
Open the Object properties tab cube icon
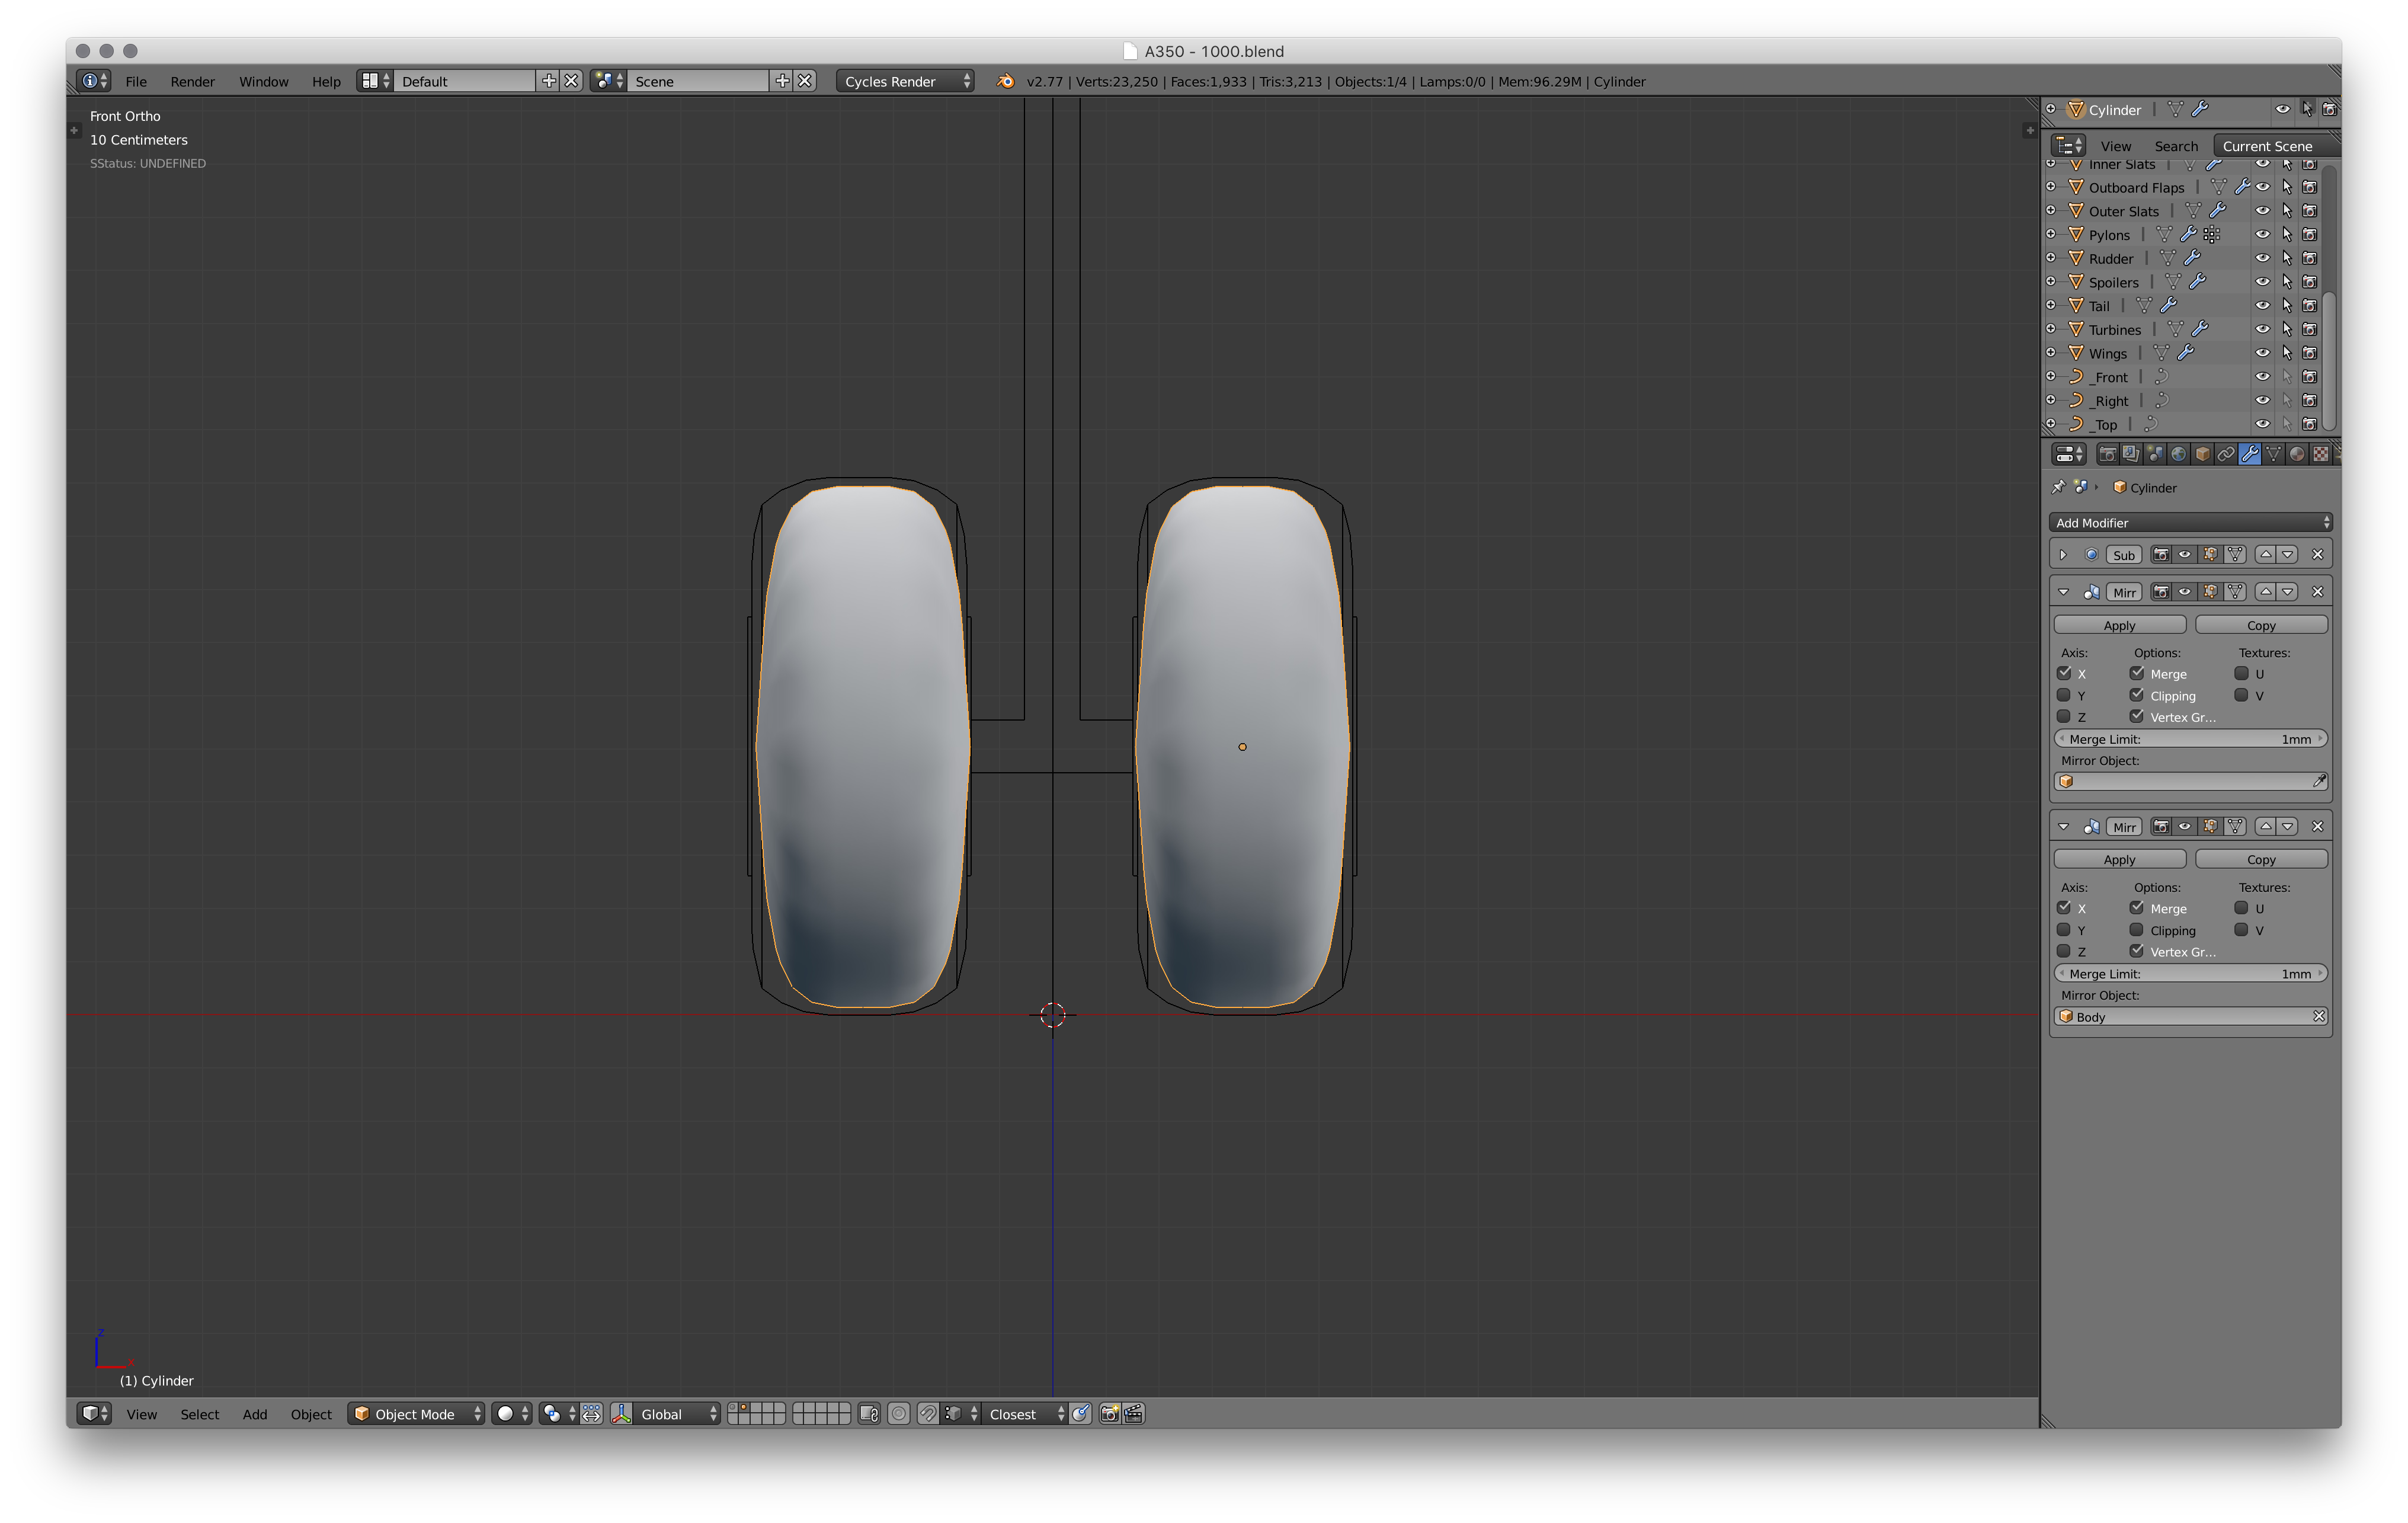click(x=2202, y=454)
